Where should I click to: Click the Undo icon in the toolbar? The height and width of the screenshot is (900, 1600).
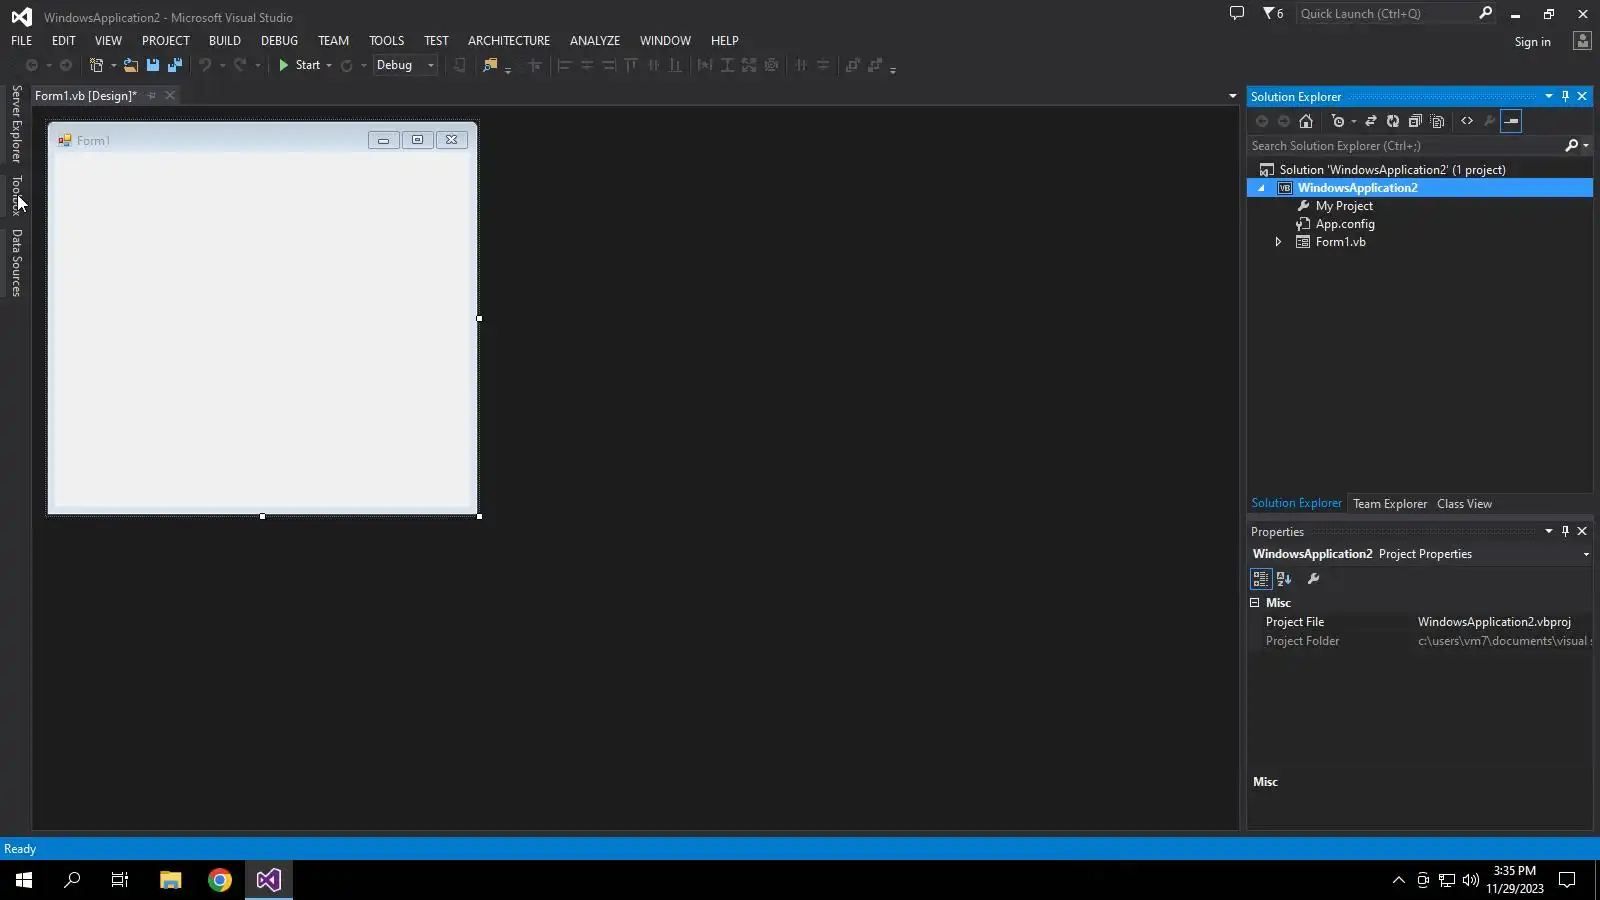click(205, 65)
